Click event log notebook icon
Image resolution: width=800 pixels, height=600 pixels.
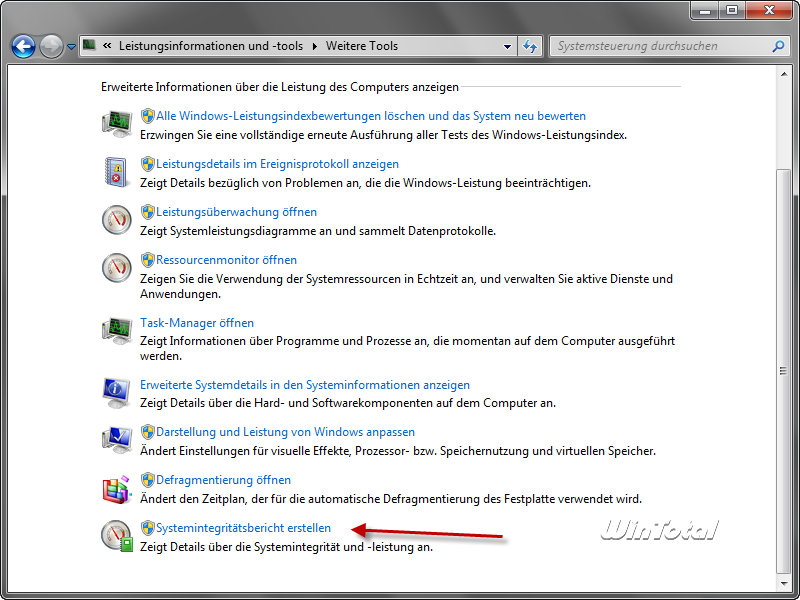coord(116,172)
